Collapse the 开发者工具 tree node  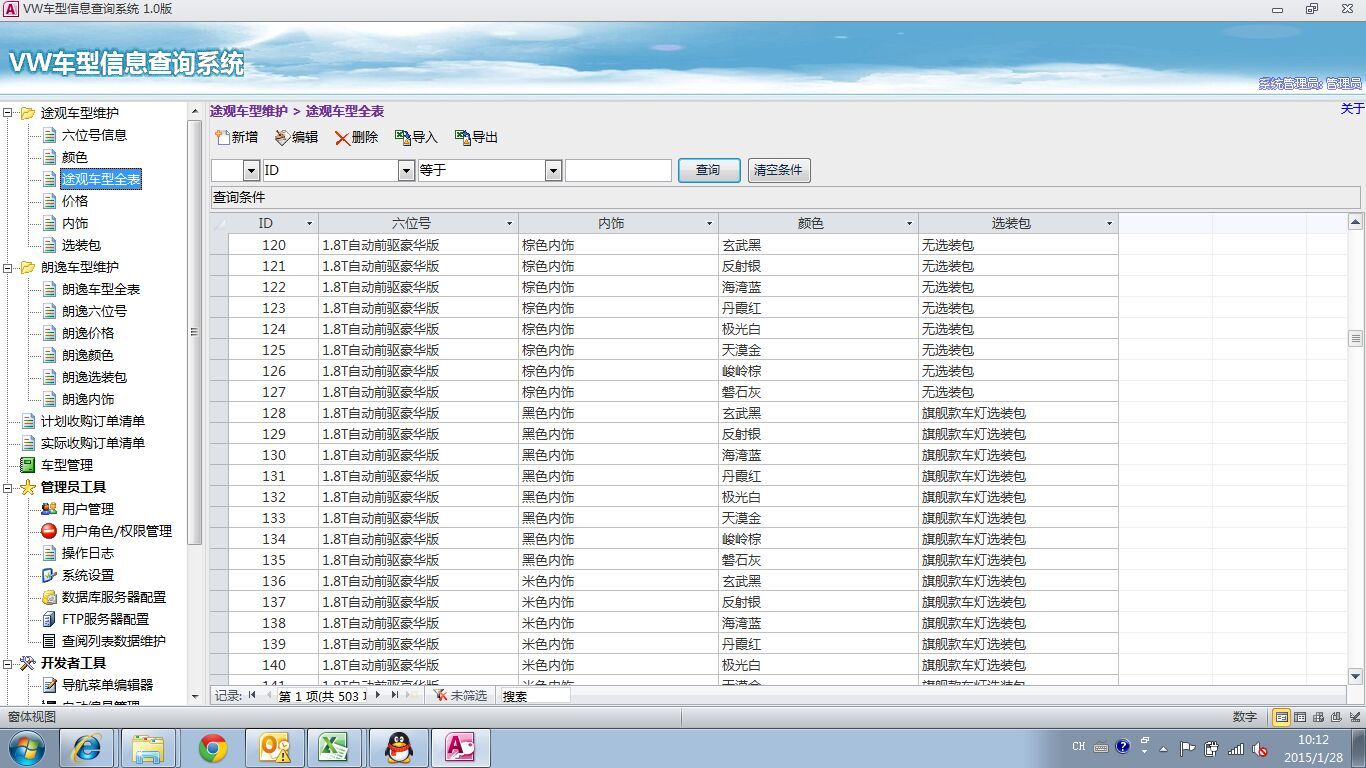pos(8,663)
